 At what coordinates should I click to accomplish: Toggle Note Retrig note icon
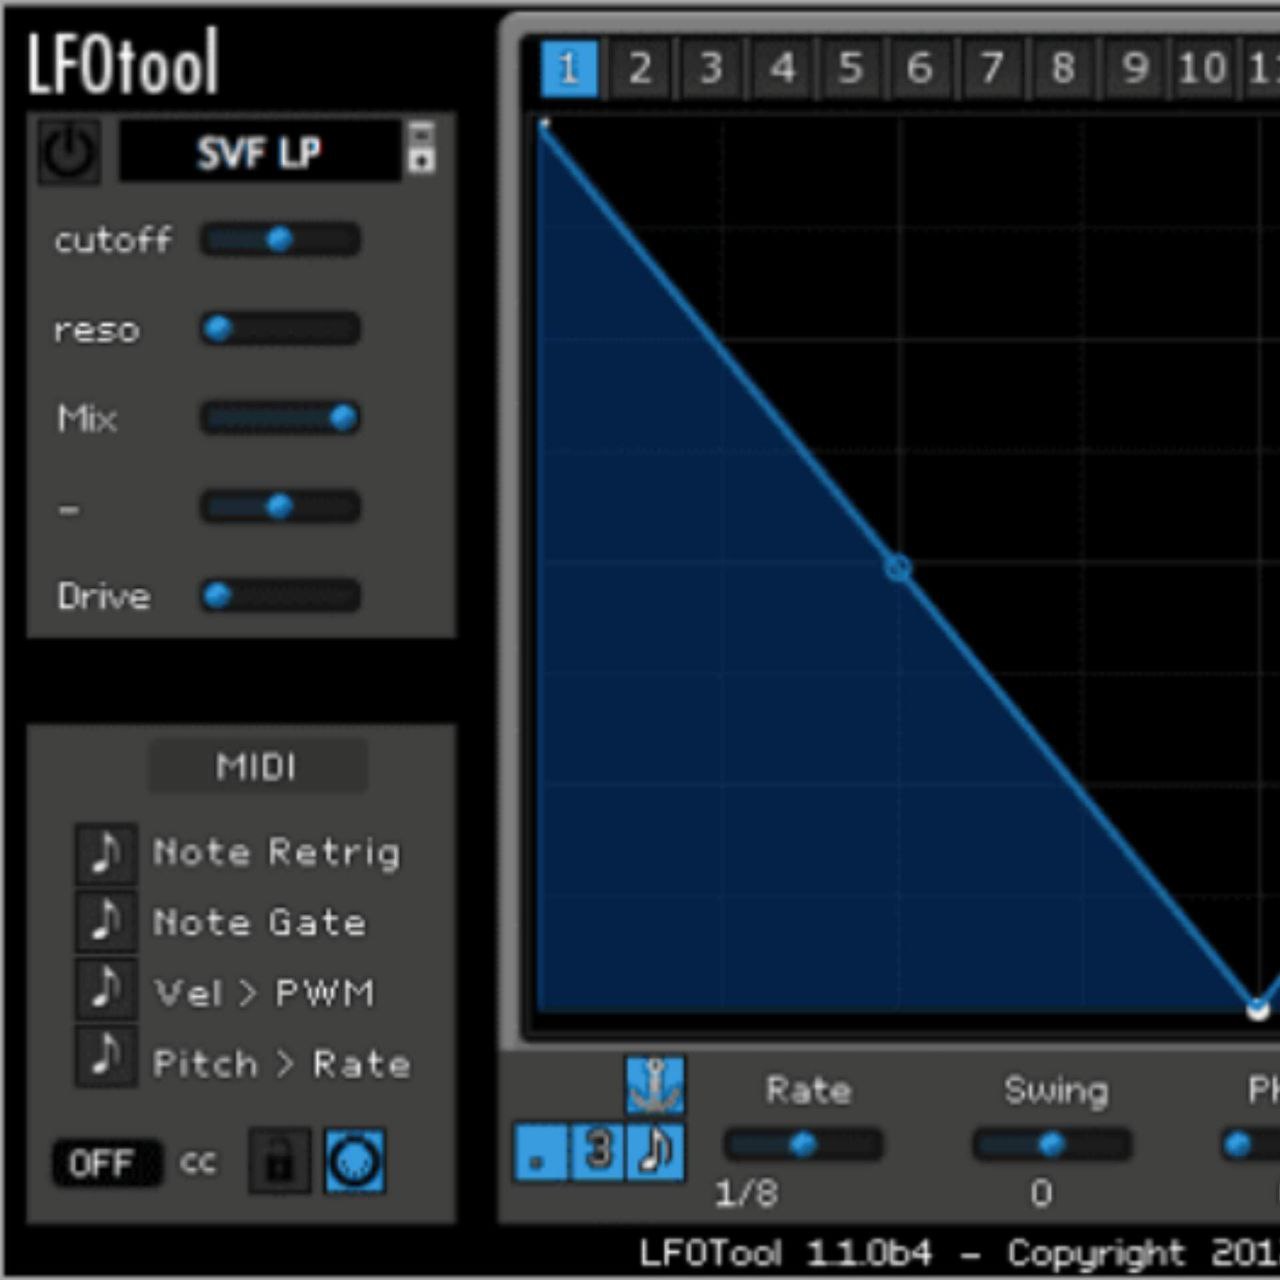pos(106,854)
